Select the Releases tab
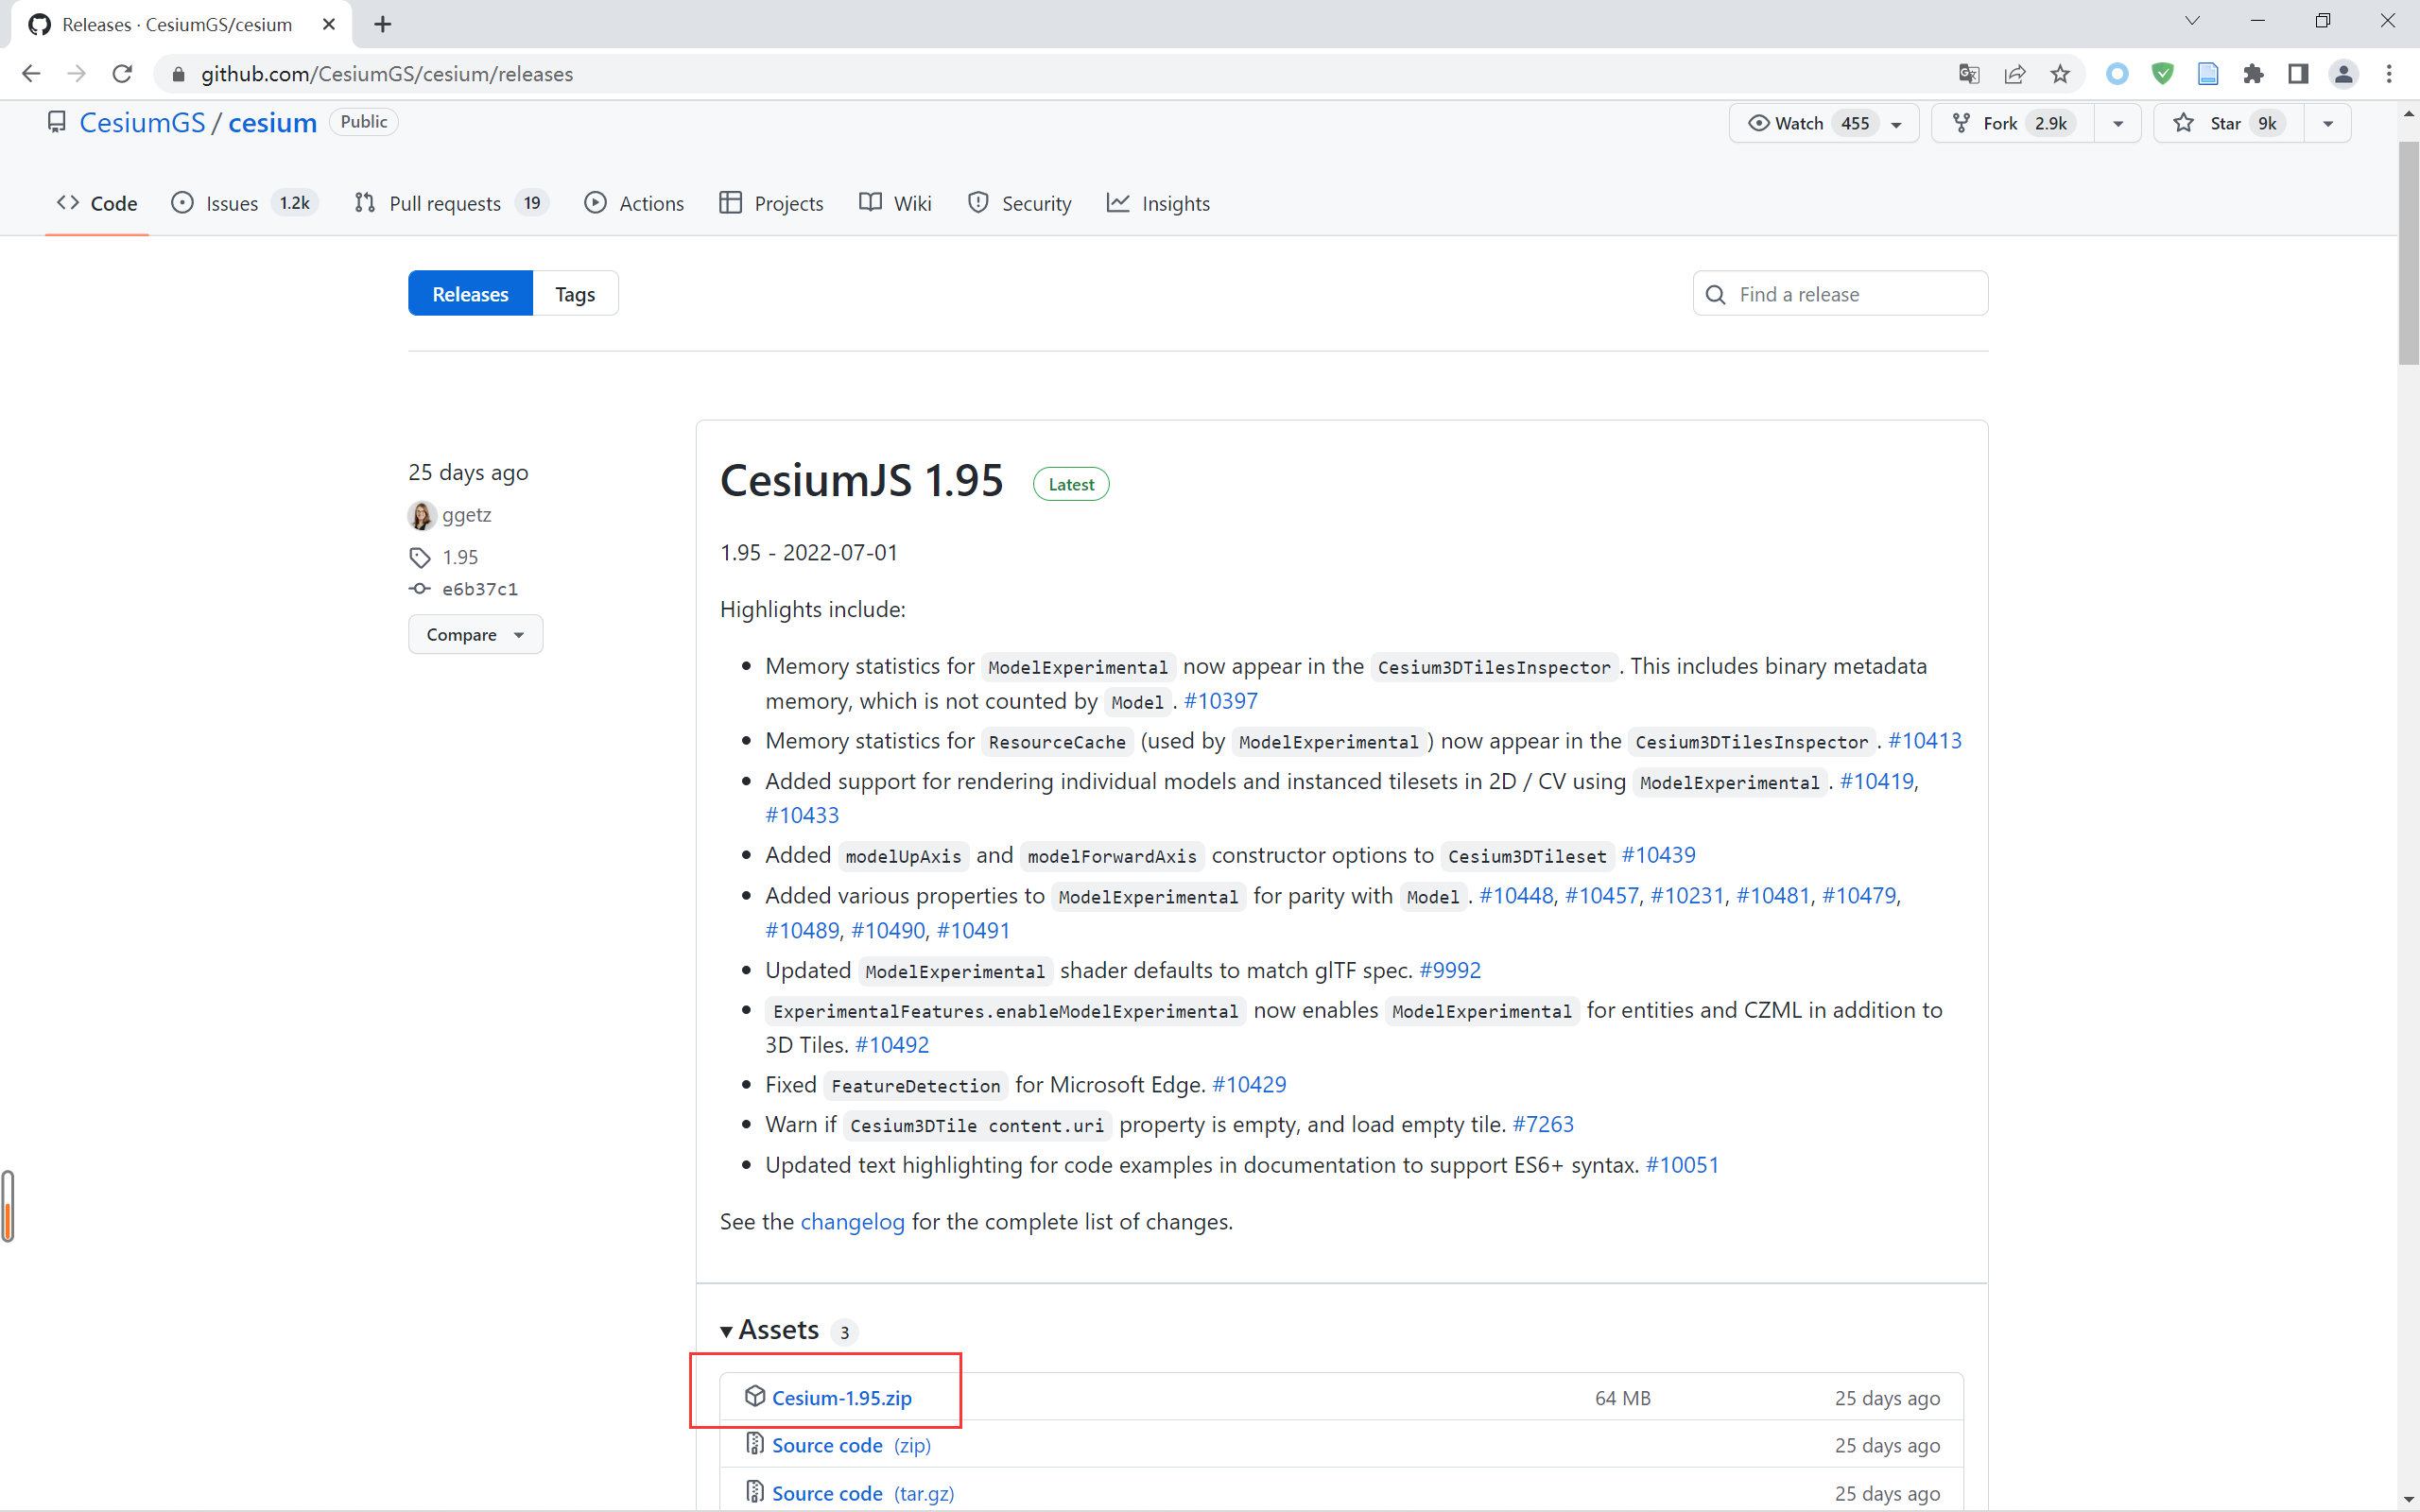This screenshot has height=1512, width=2420. click(x=471, y=293)
